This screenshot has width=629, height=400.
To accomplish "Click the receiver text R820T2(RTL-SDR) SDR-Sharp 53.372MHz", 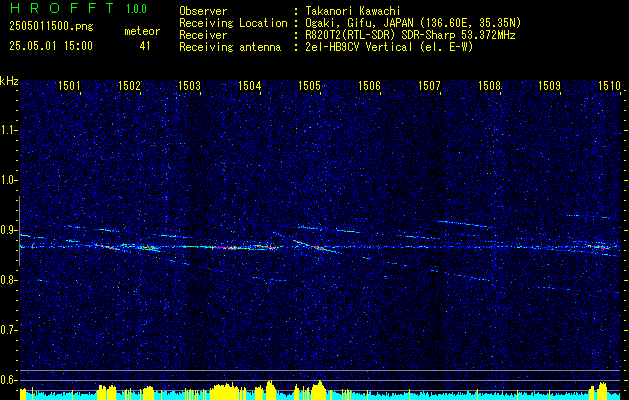I will pyautogui.click(x=408, y=35).
